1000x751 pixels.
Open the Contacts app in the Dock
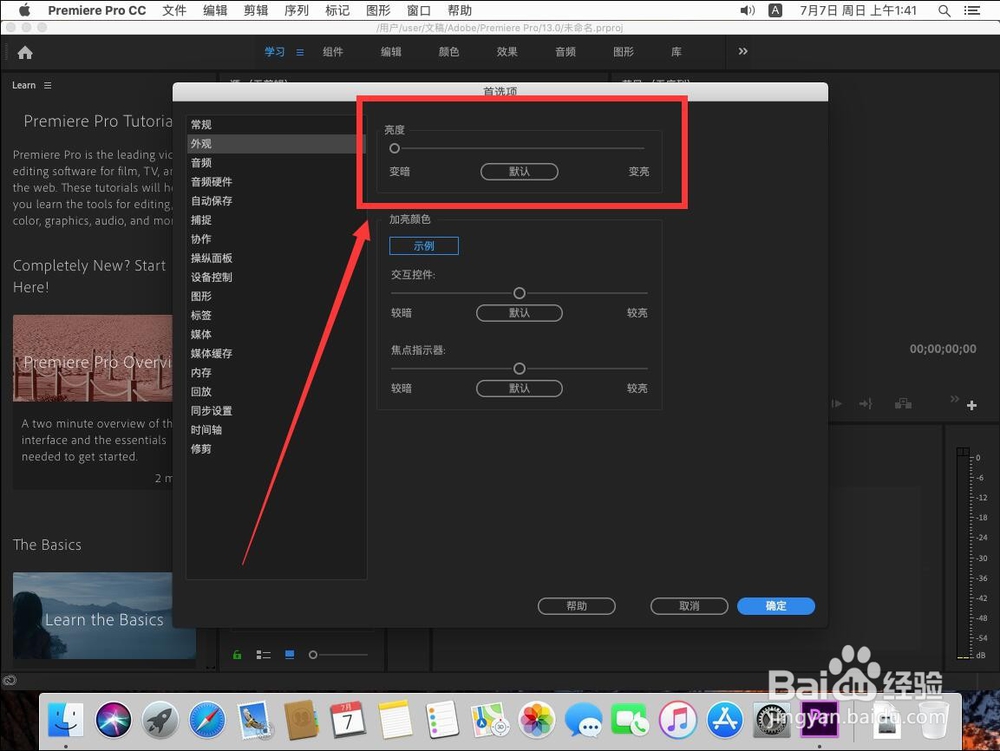click(x=301, y=720)
